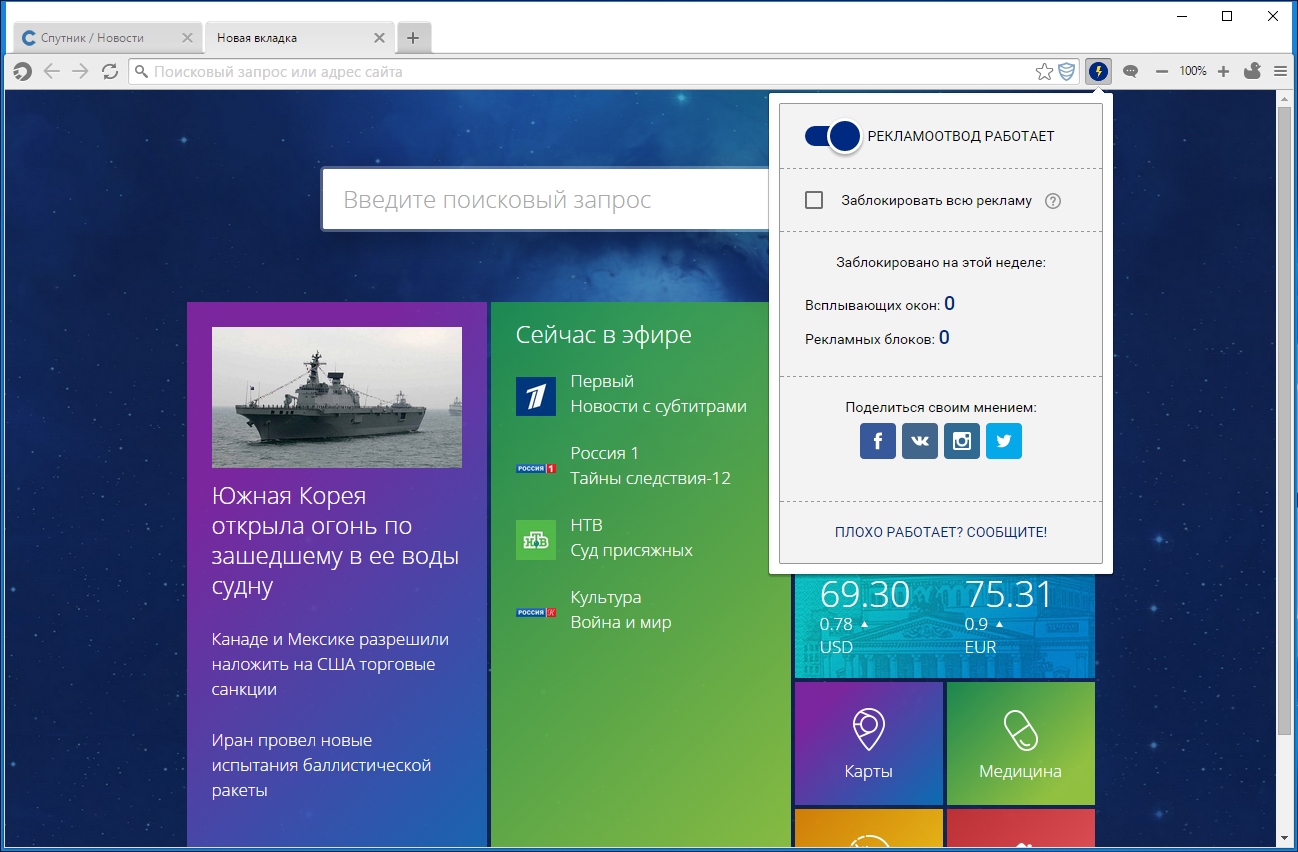Click scrollbar down arrow

[1285, 837]
